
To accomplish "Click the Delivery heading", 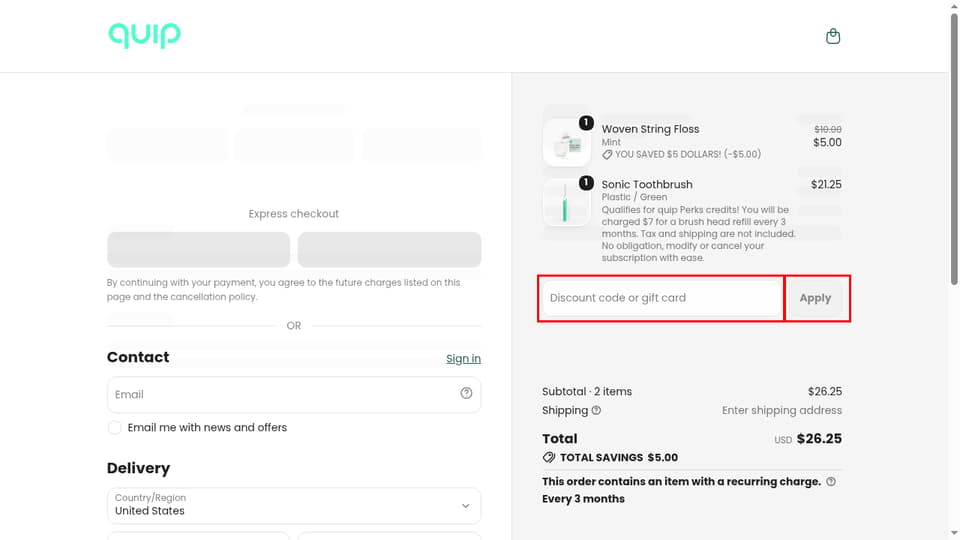I will point(138,468).
